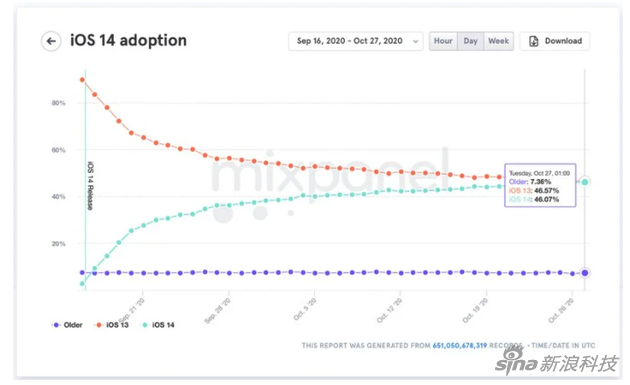This screenshot has height=385, width=630.
Task: Click the iOS 14 Release marker label
Action: click(90, 186)
